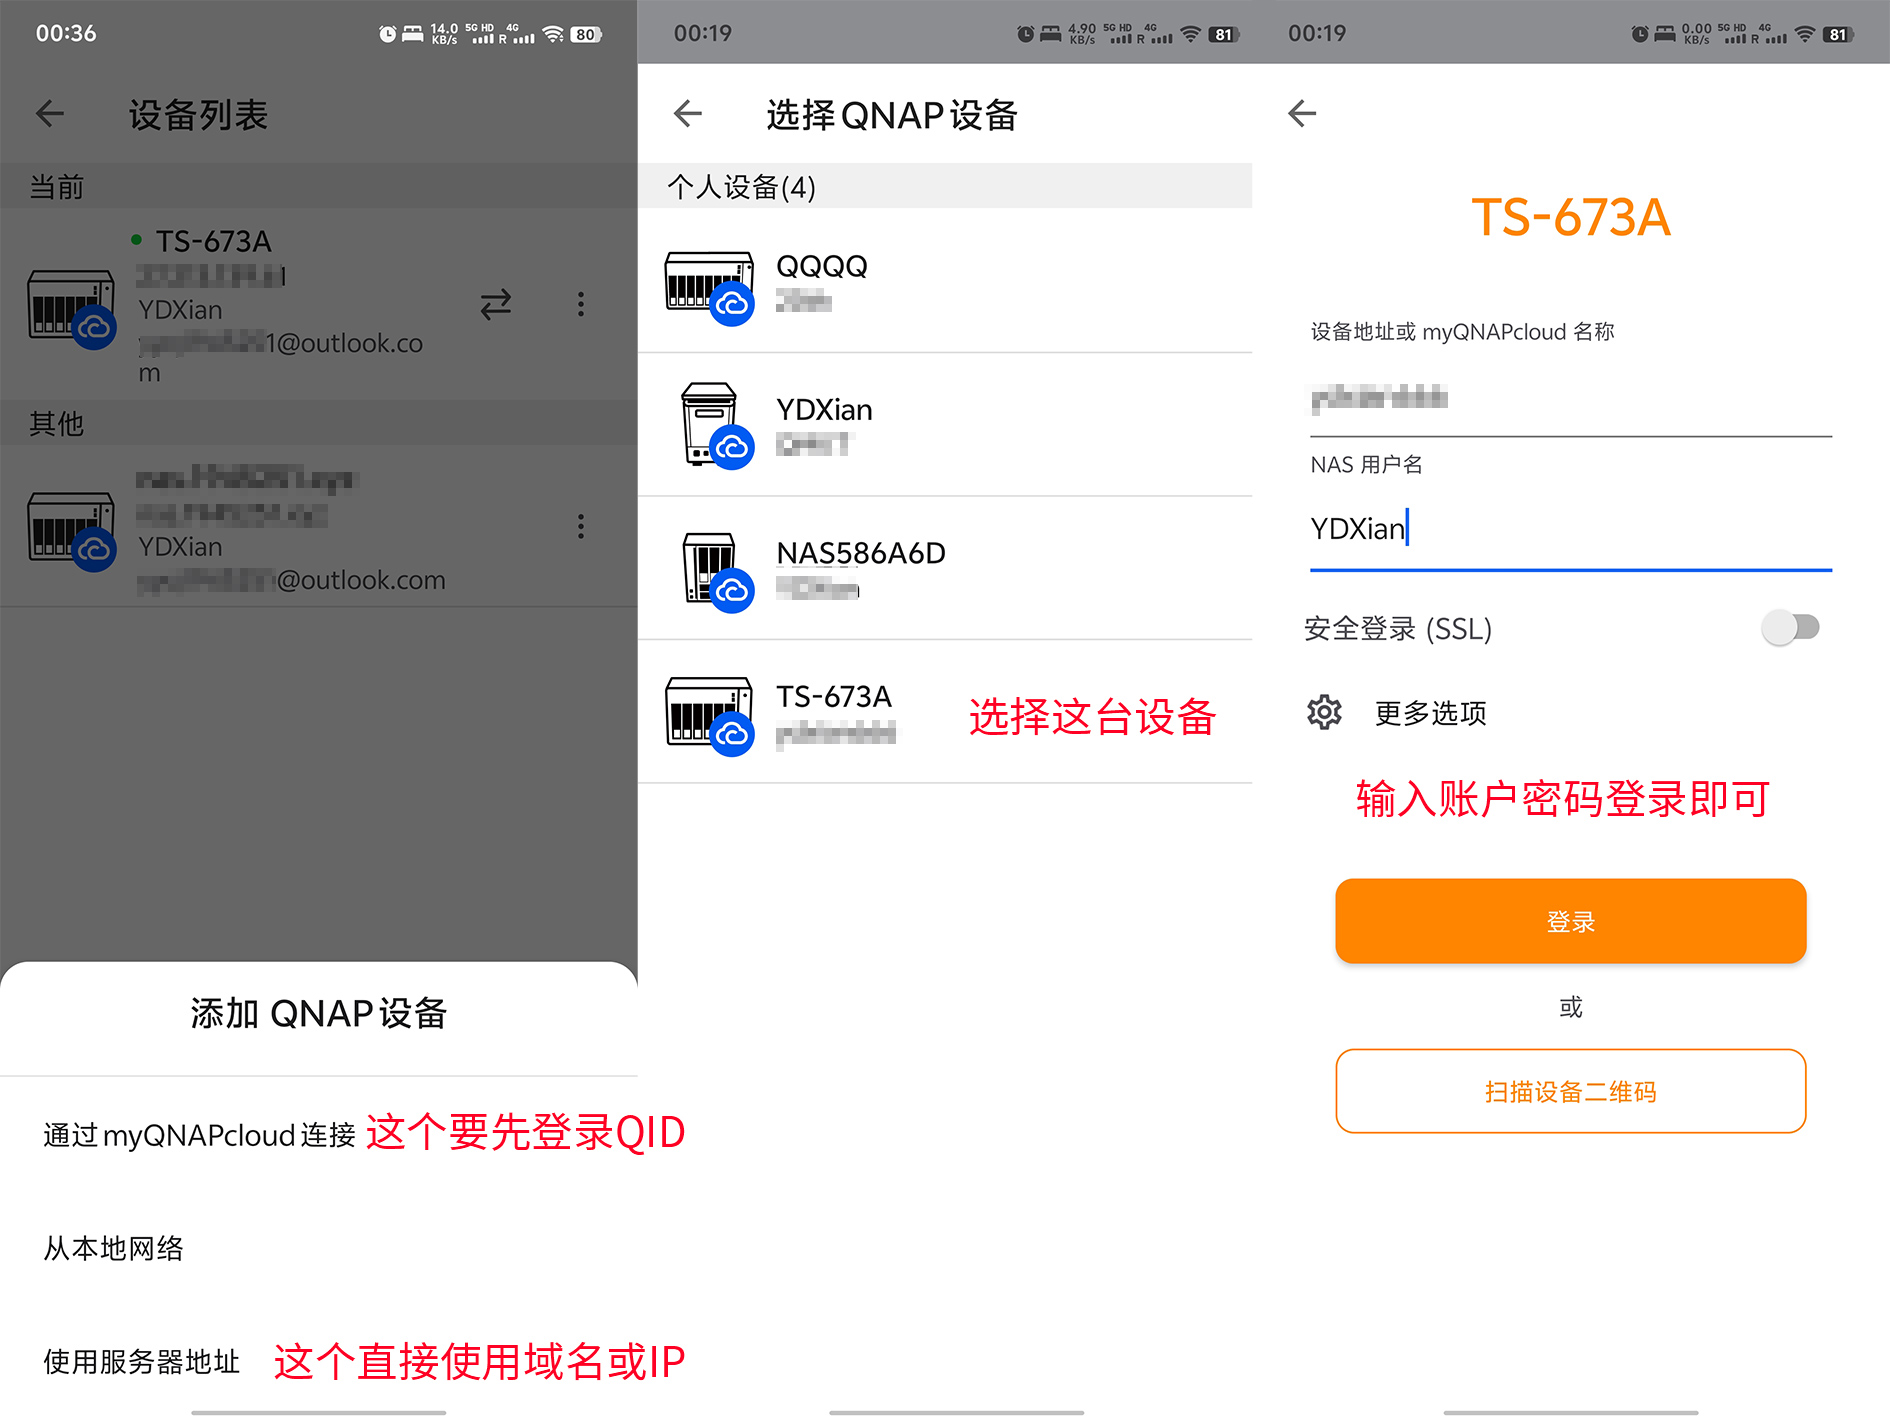This screenshot has width=1890, height=1417.
Task: Tap back arrow on TS-673A login screen
Action: pyautogui.click(x=1302, y=114)
